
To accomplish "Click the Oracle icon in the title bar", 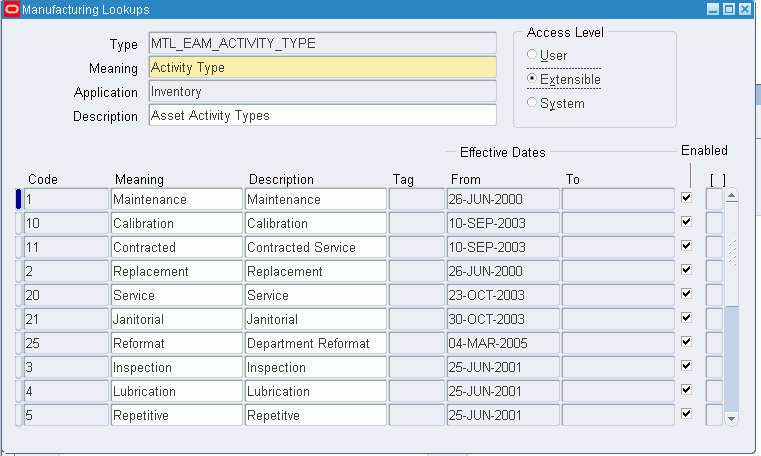I will (12, 9).
